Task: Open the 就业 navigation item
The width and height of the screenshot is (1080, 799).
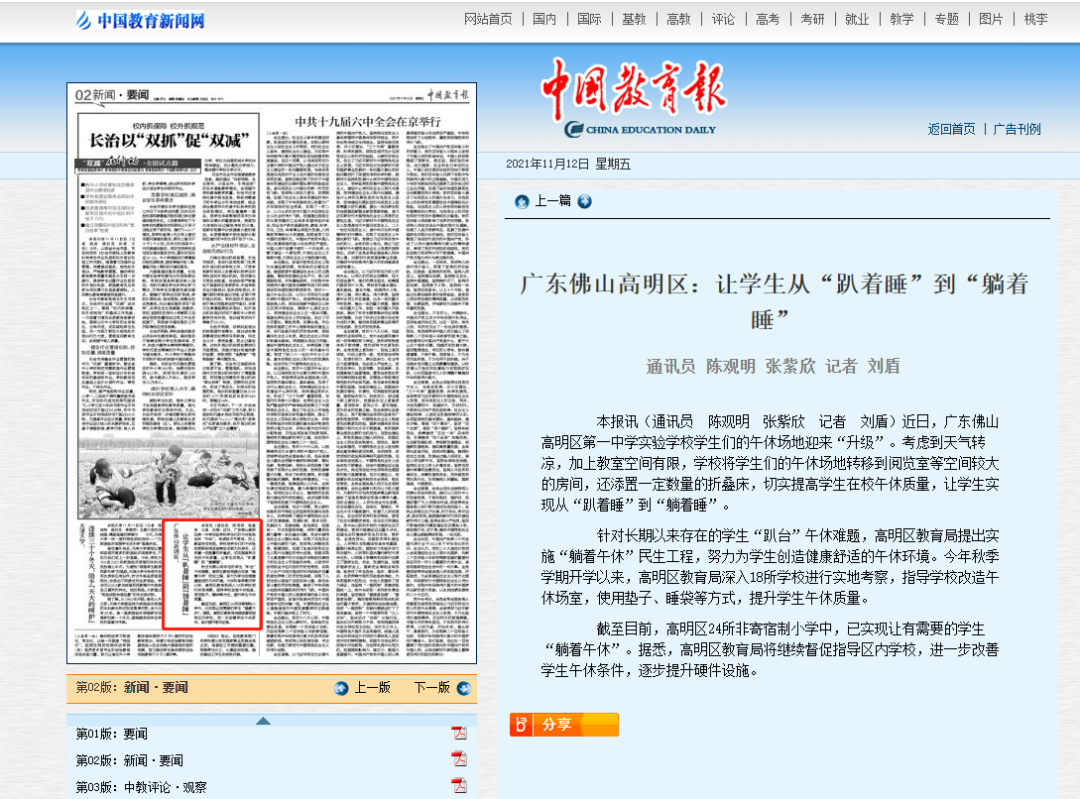Action: tap(857, 19)
